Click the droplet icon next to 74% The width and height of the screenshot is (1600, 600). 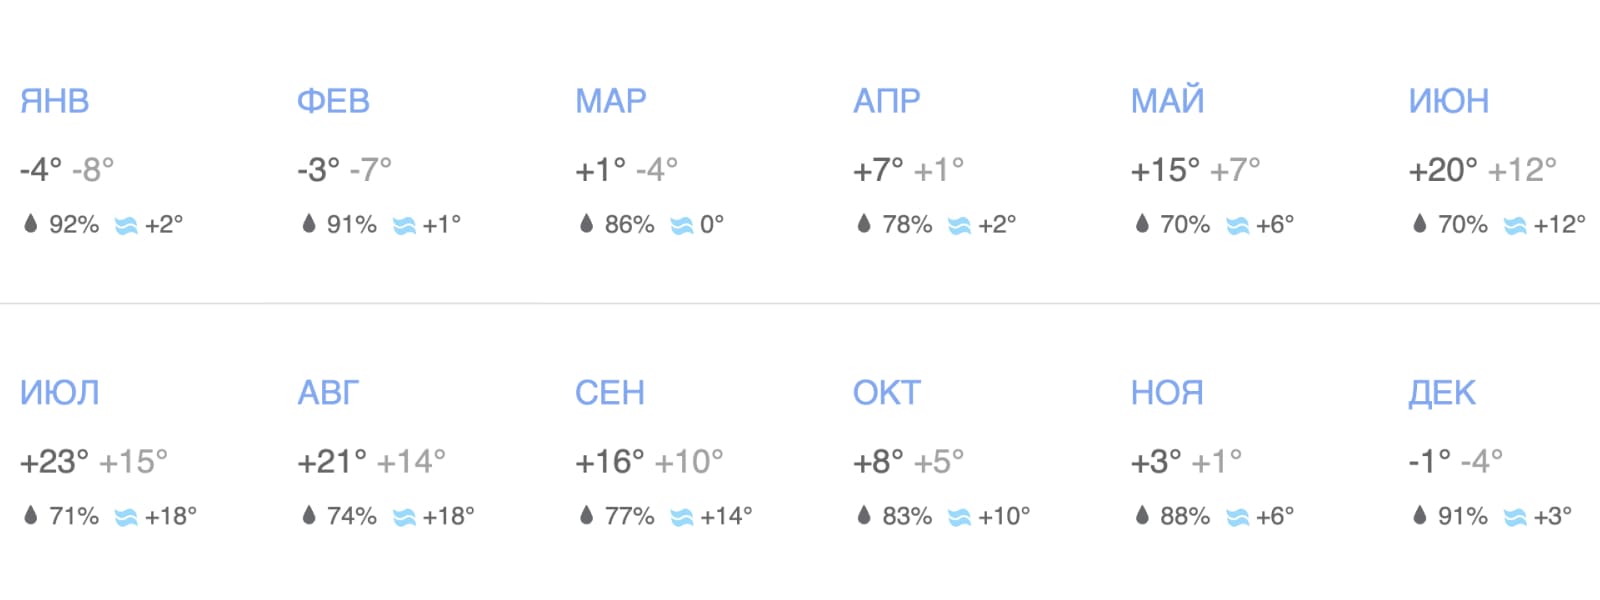tap(309, 516)
